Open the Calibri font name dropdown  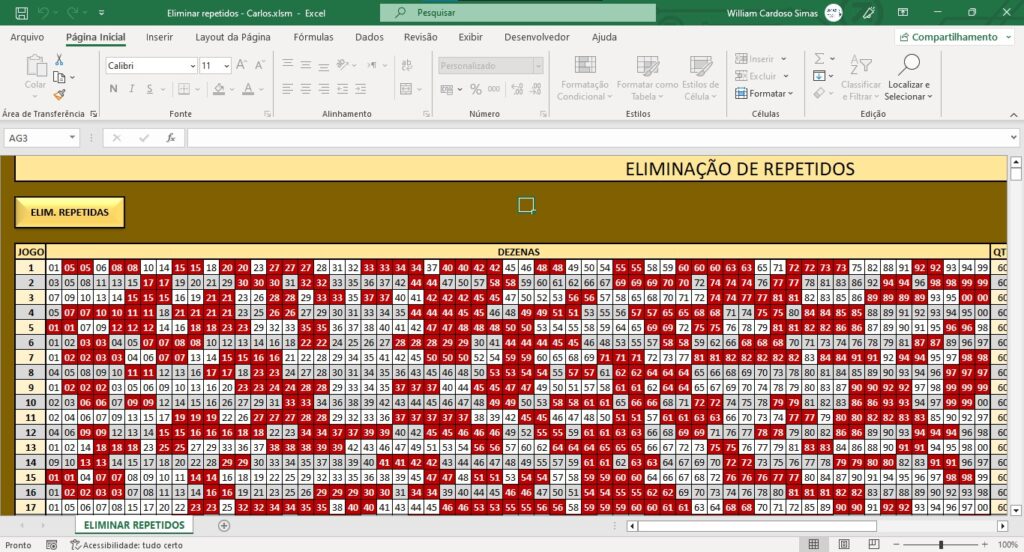193,65
